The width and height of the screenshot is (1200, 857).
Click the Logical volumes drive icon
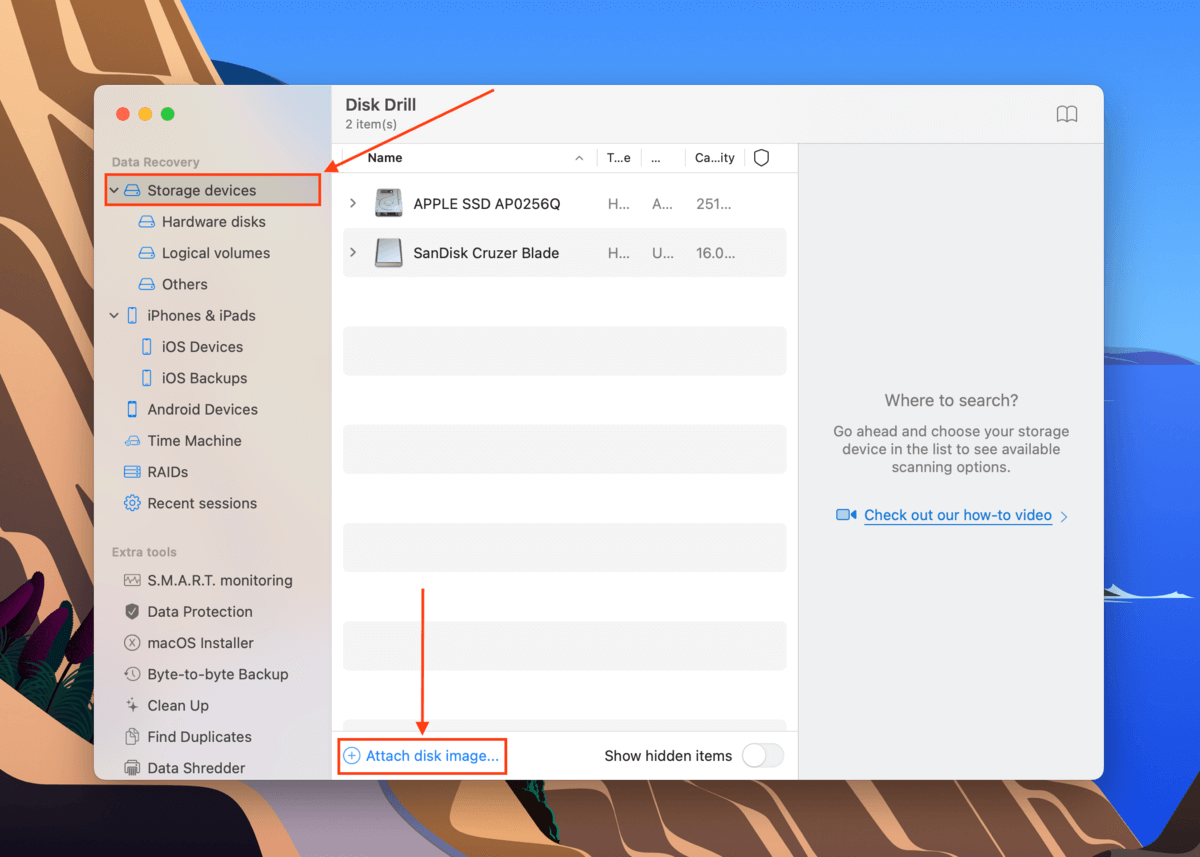(x=147, y=253)
